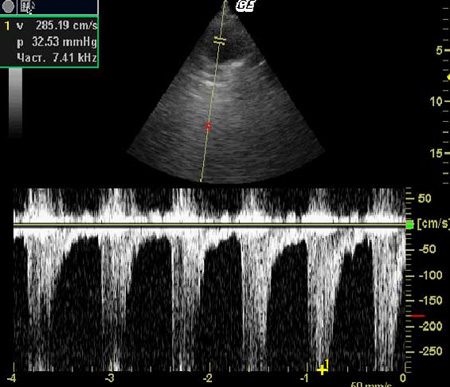Viewport: 450px width, 387px height.
Task: Click the Doppler baseline yellow line
Action: [209, 225]
